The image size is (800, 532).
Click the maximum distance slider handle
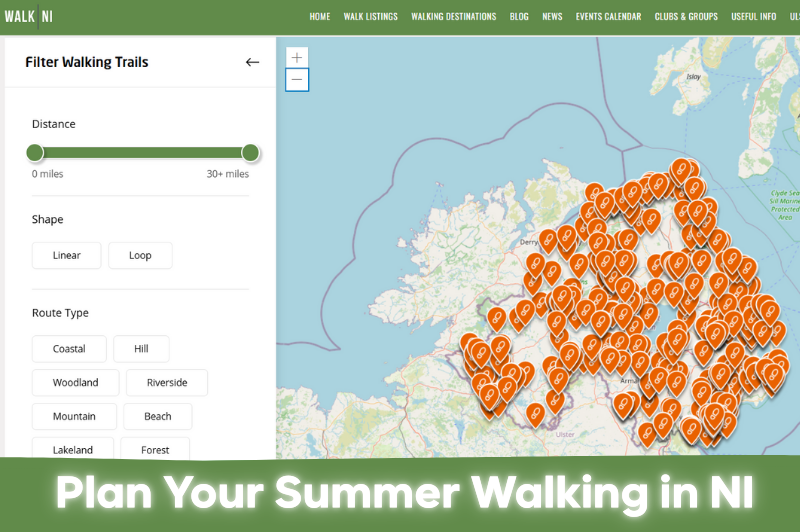point(251,153)
